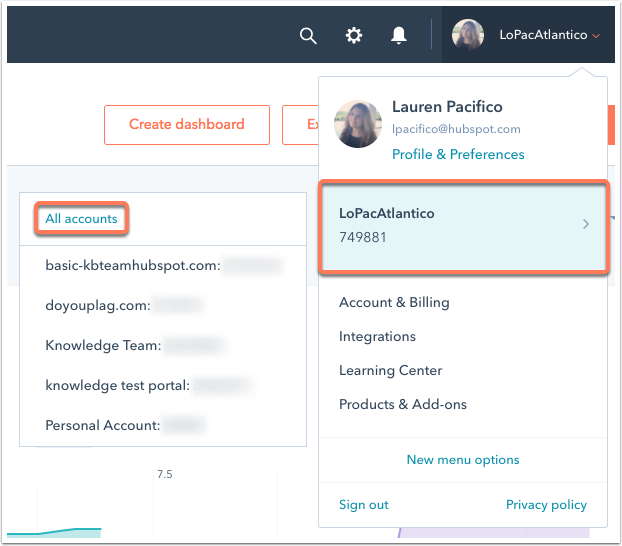Expand the LoPacAtlantico 749881 account row
The image size is (622, 546).
pyautogui.click(x=463, y=225)
